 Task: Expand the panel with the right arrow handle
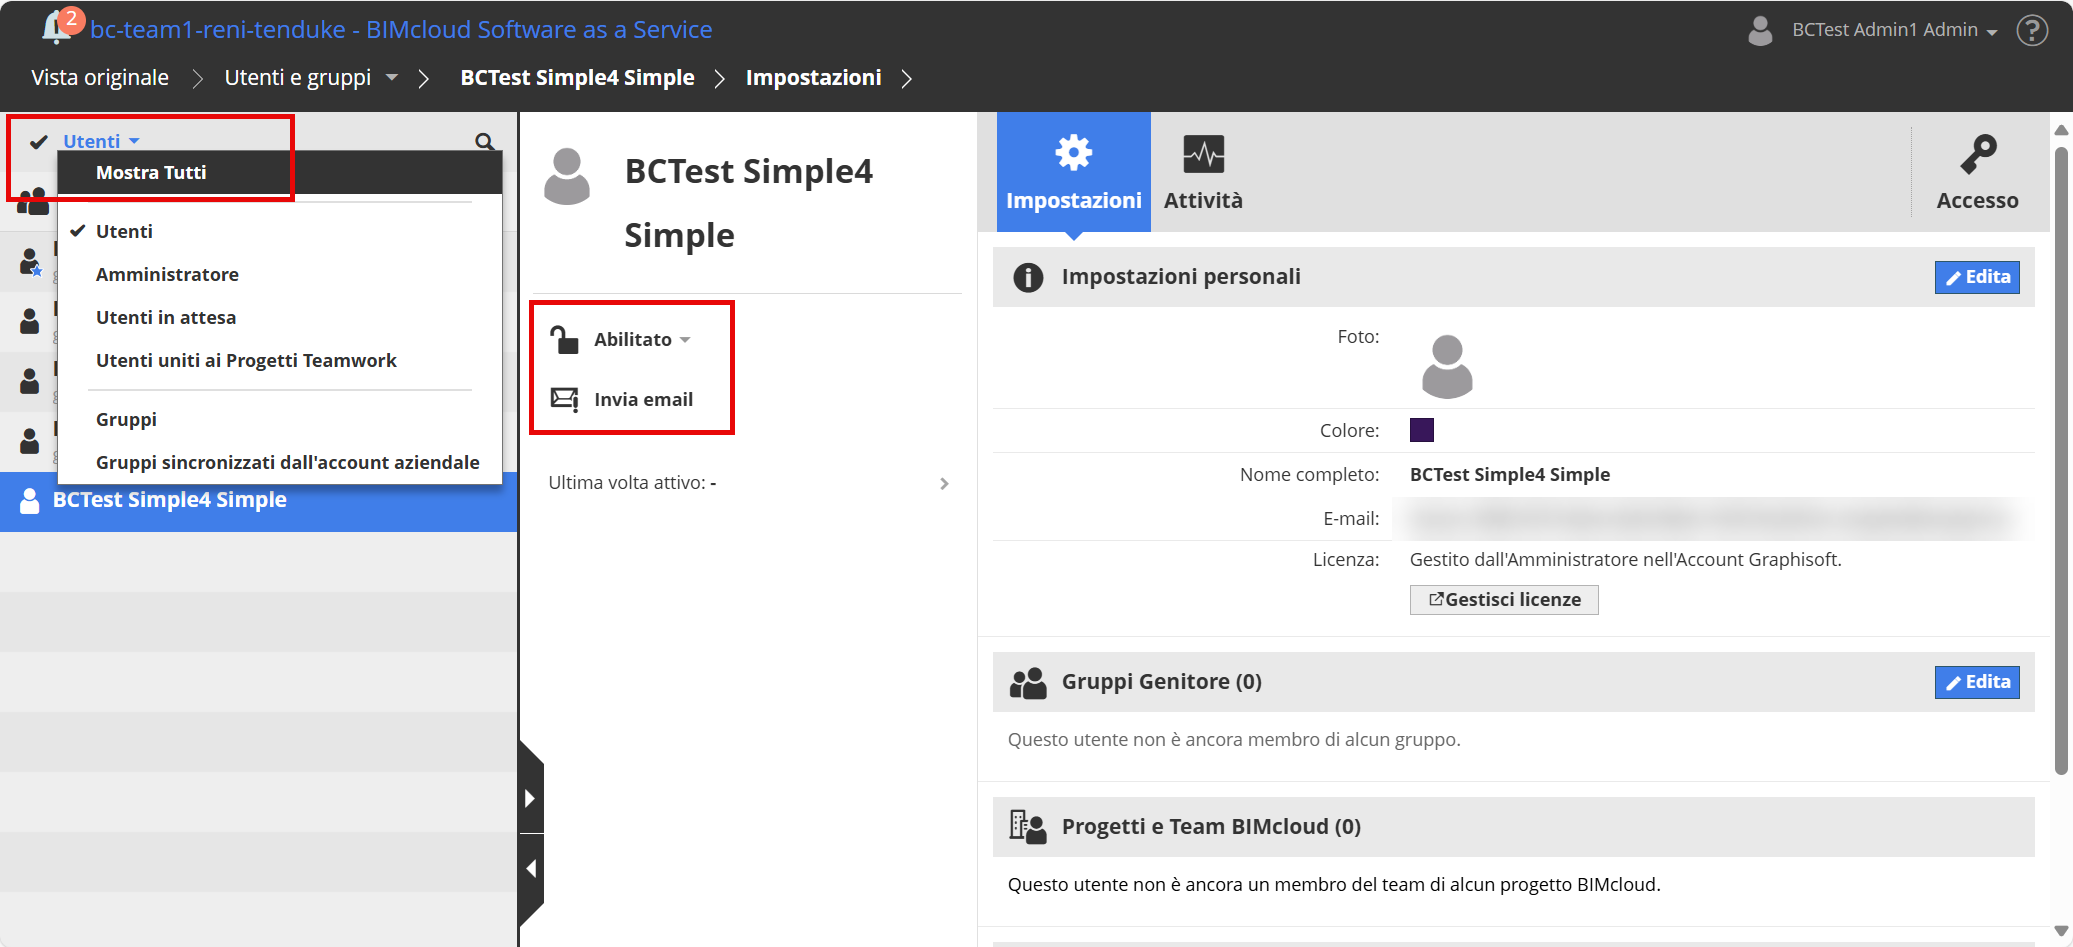click(x=531, y=798)
